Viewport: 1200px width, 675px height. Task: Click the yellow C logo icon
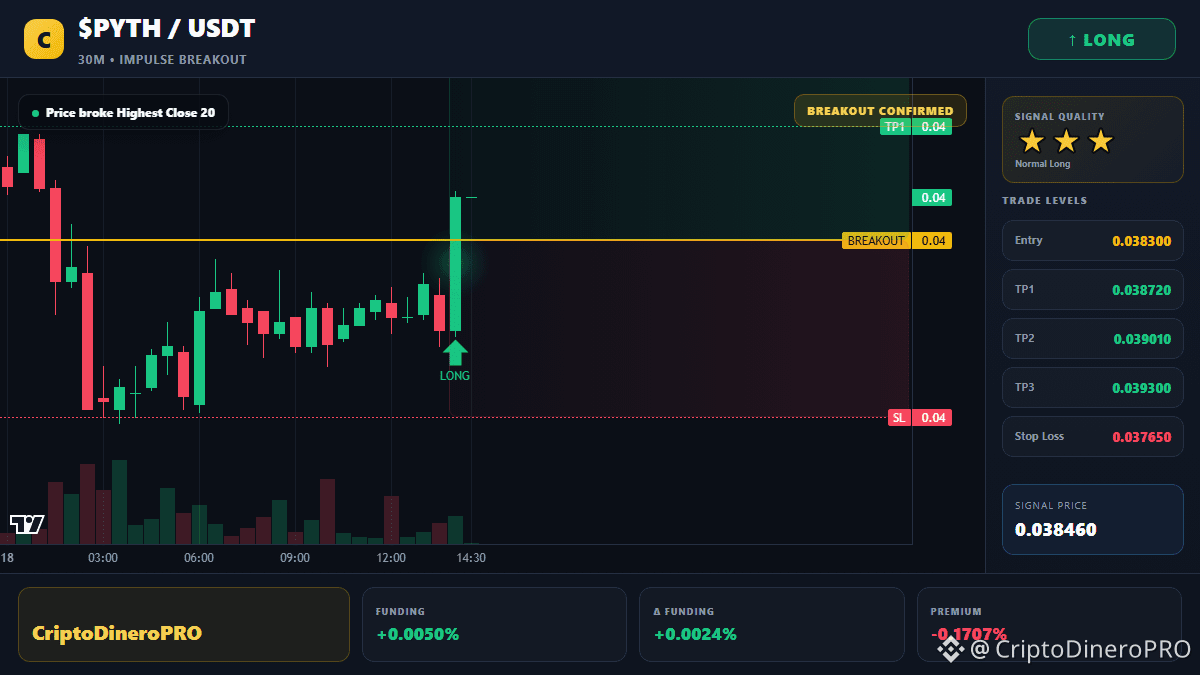(43, 40)
